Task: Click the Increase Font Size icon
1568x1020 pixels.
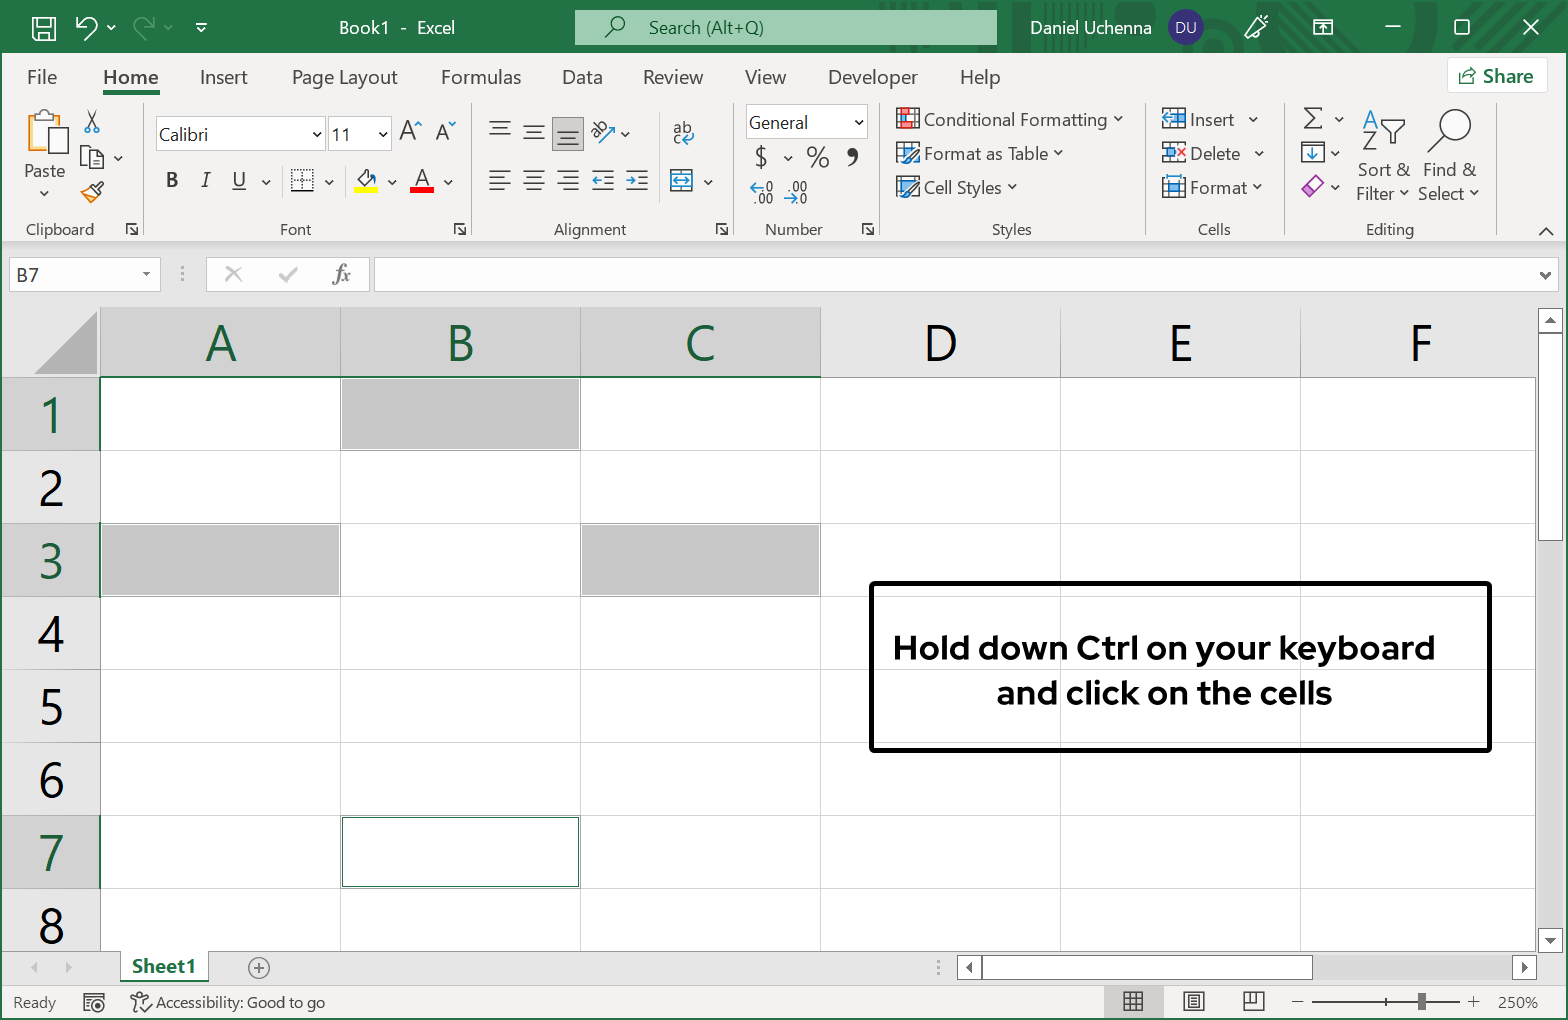Action: point(410,131)
